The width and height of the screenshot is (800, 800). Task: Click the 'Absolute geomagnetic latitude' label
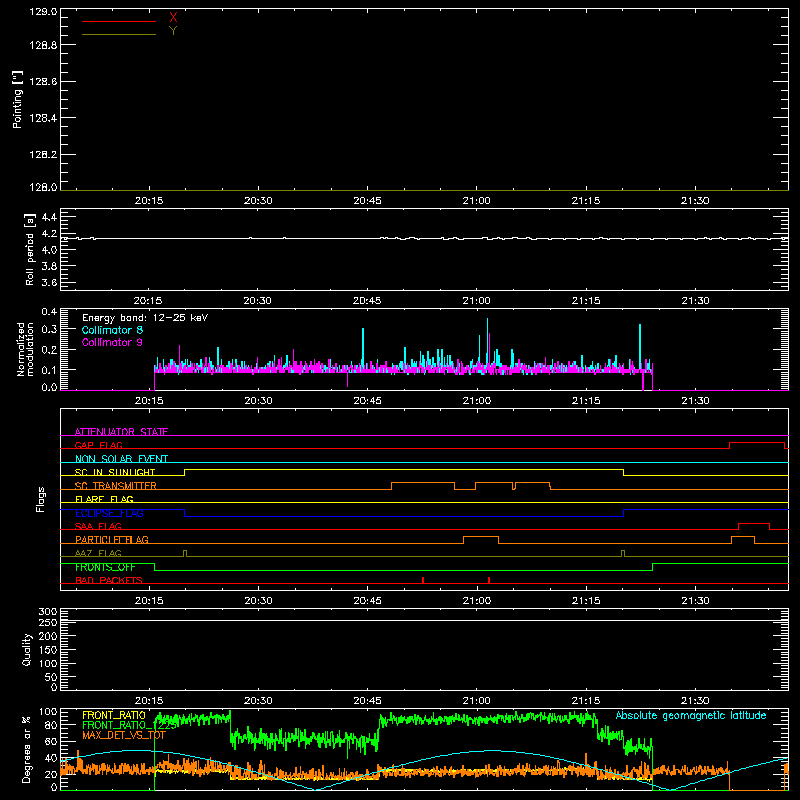(691, 715)
